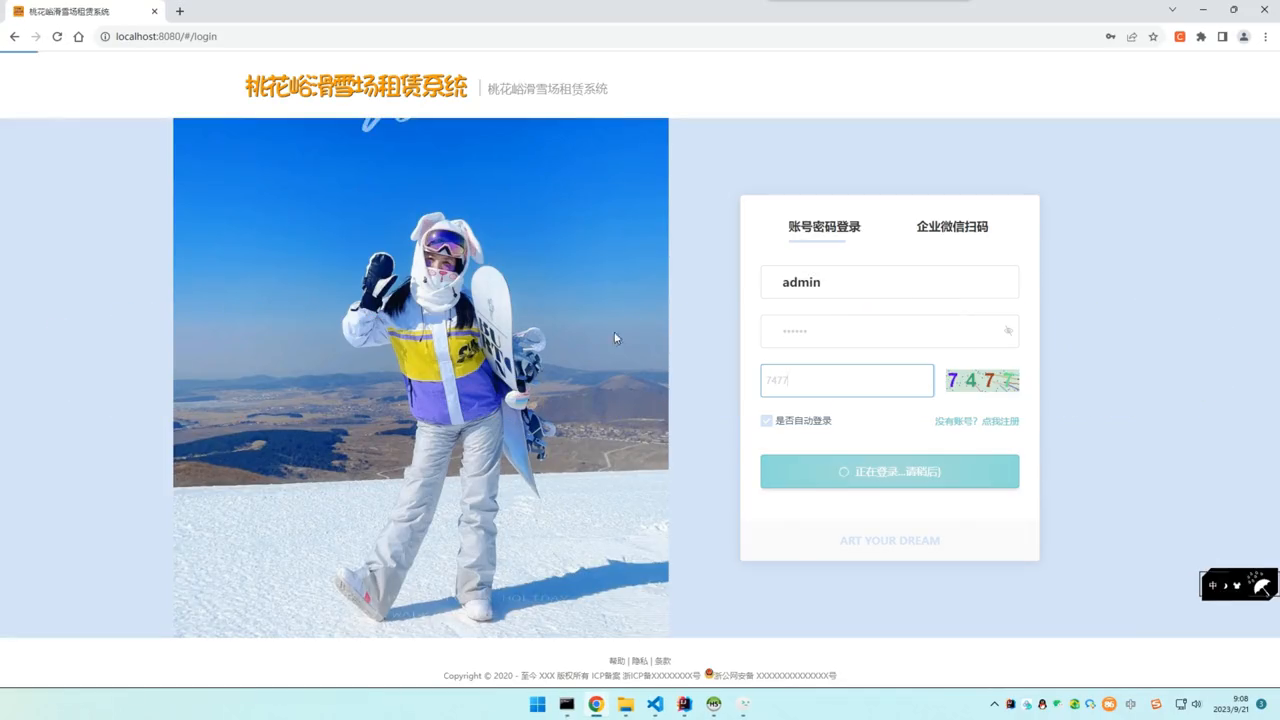Toggle the 是否自动登录 checkbox

pyautogui.click(x=767, y=421)
